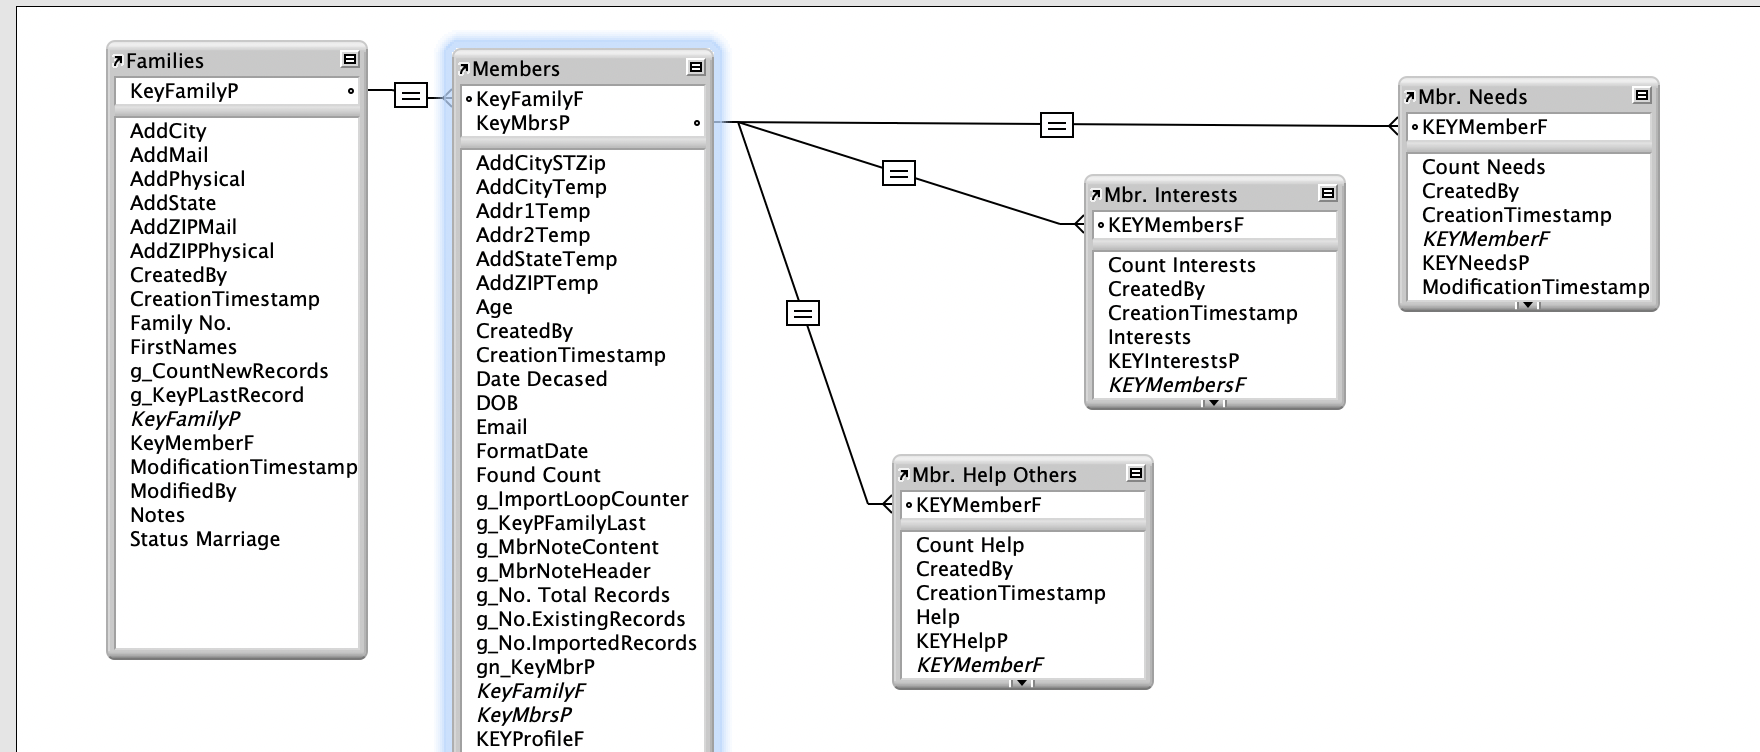Select the equals box on the Mbr. Help Others line
This screenshot has height=752, width=1760.
803,314
